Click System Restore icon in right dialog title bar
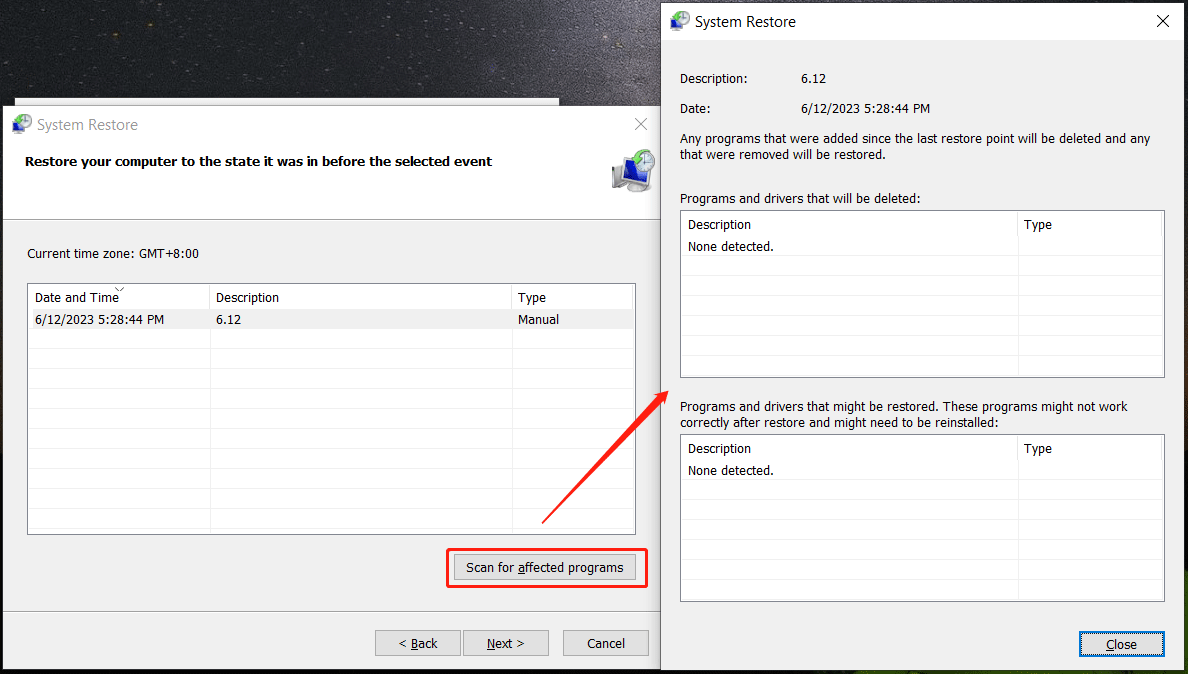1188x674 pixels. click(x=680, y=21)
